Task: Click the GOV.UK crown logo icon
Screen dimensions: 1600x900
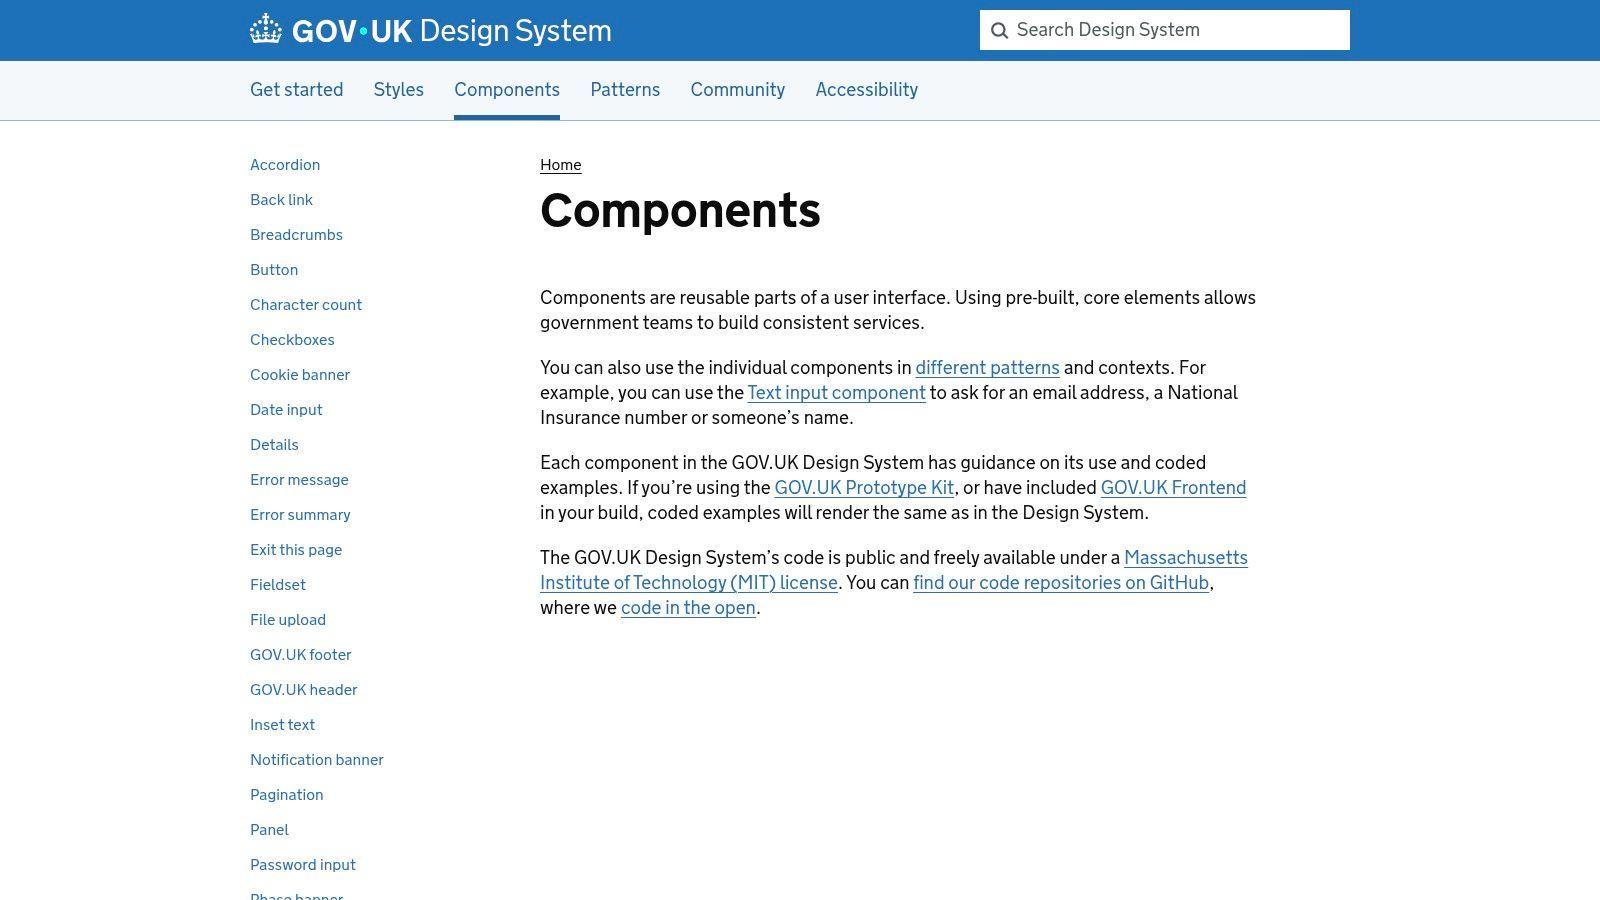Action: (x=266, y=29)
